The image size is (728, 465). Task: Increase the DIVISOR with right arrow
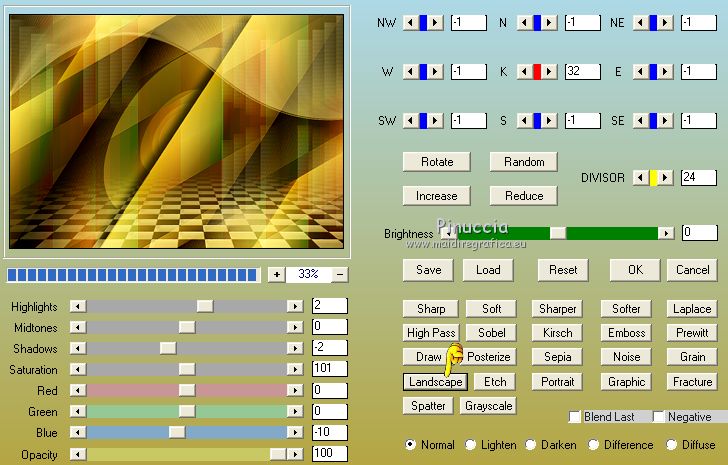point(665,177)
